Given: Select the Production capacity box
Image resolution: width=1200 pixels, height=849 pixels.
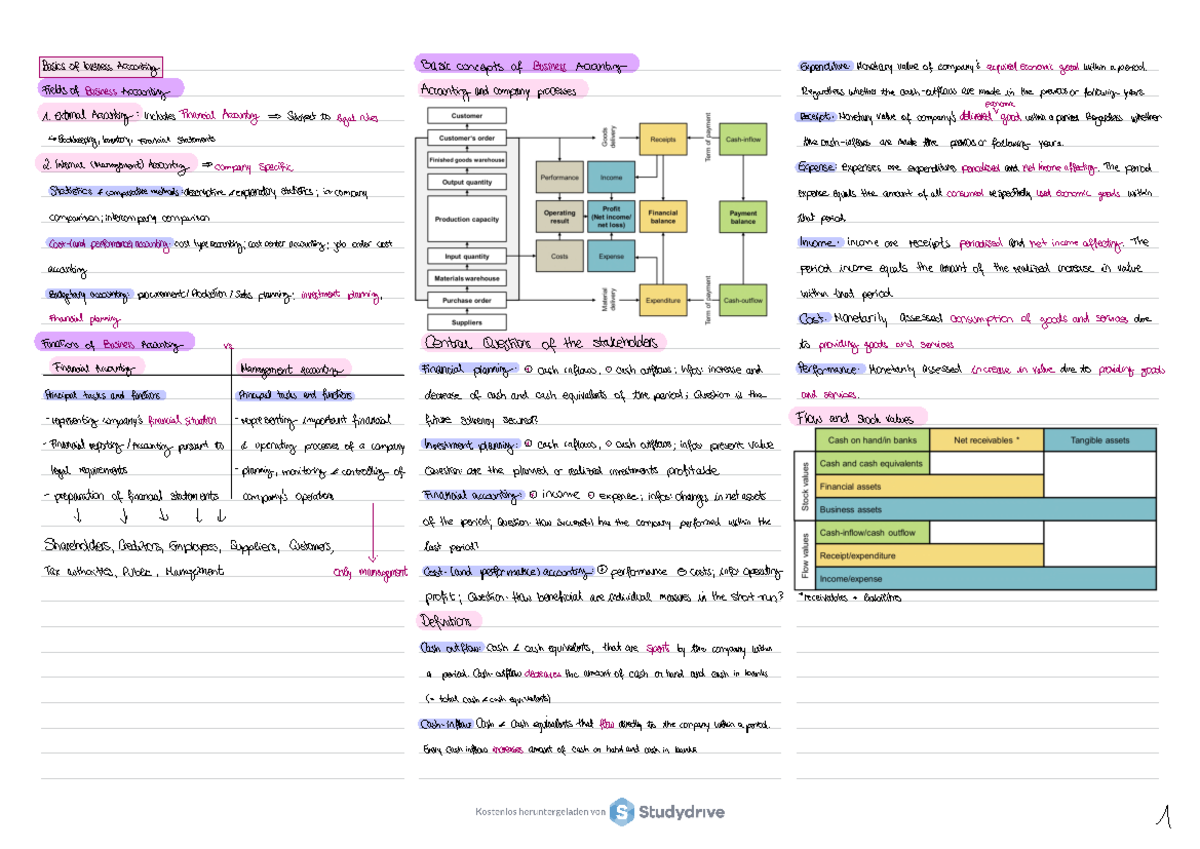Looking at the screenshot, I should (466, 217).
